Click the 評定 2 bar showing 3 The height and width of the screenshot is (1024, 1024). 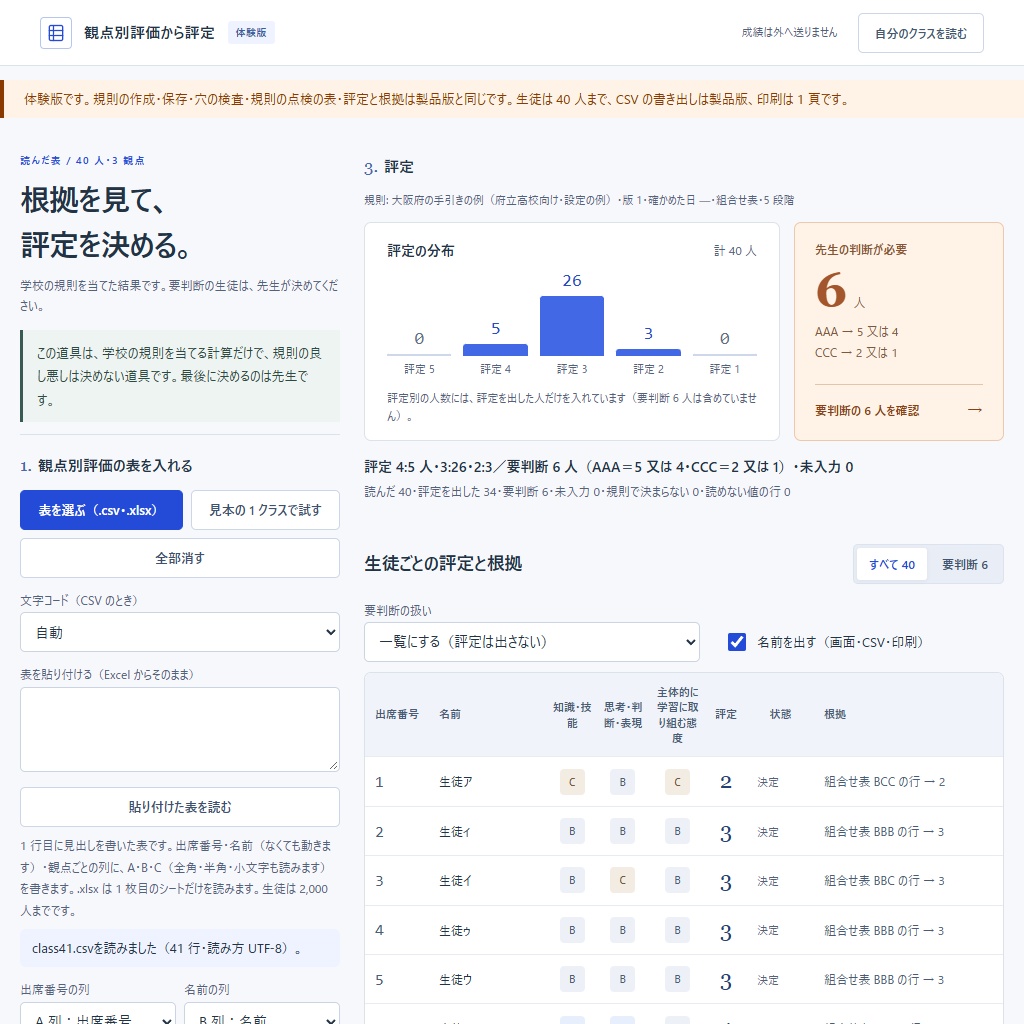pos(648,353)
